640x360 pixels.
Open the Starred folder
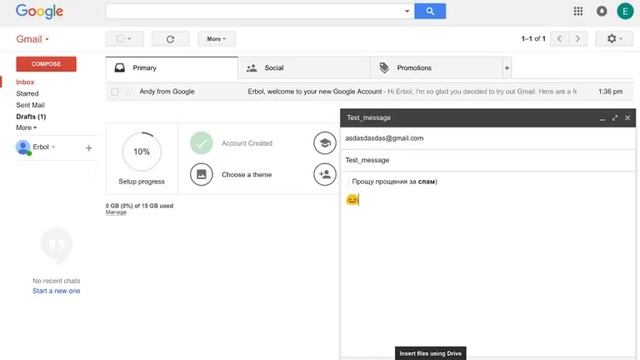tap(27, 93)
